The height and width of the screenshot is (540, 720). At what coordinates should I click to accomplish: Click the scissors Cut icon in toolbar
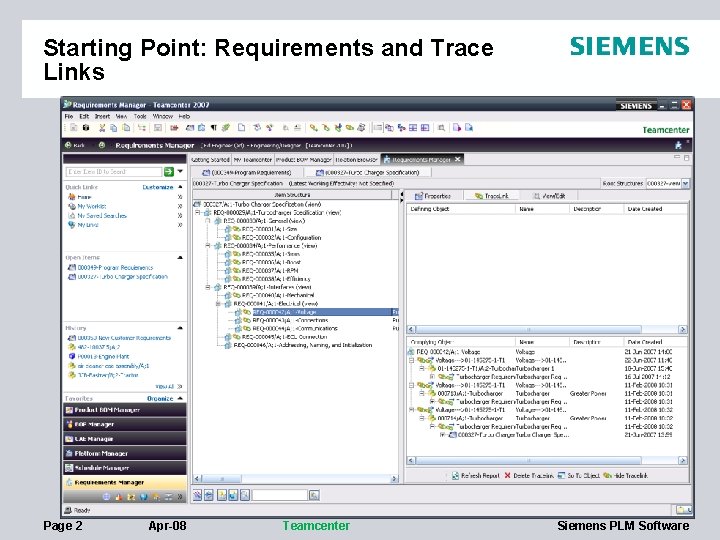click(x=102, y=128)
